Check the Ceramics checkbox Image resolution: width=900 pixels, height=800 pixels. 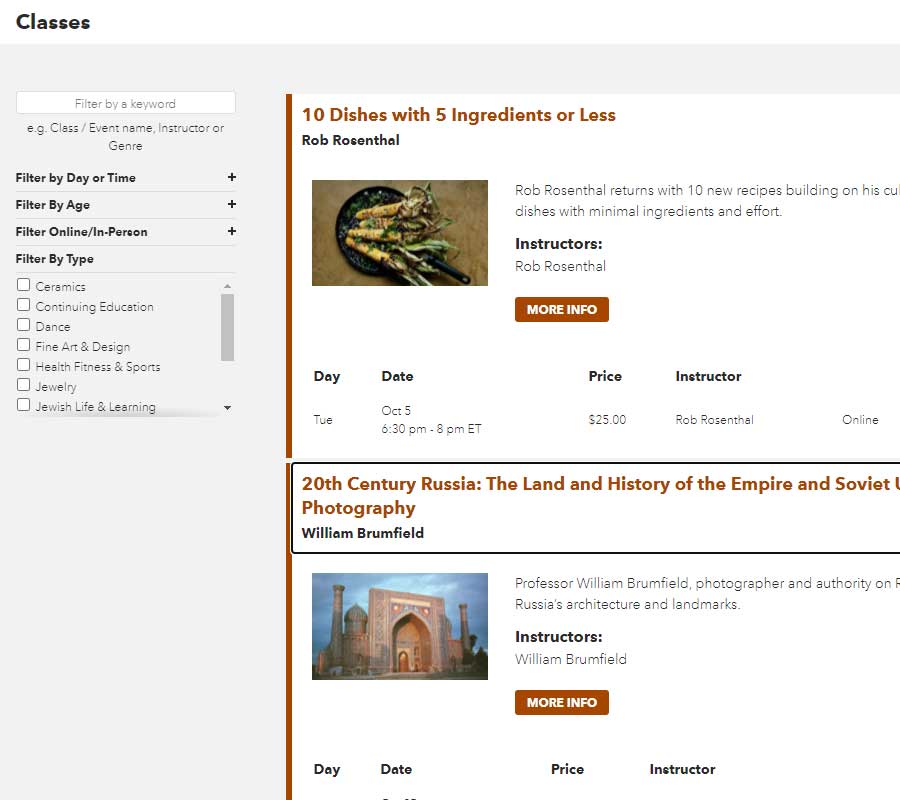coord(24,285)
